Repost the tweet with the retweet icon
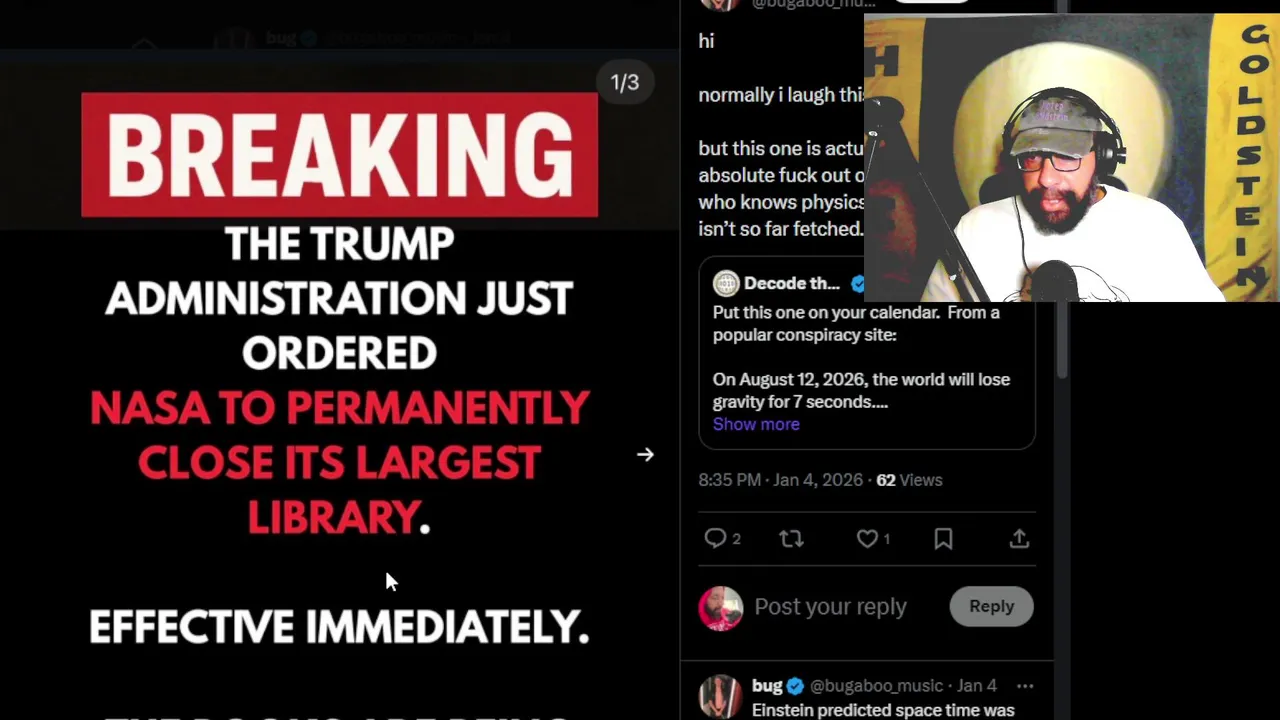 791,539
